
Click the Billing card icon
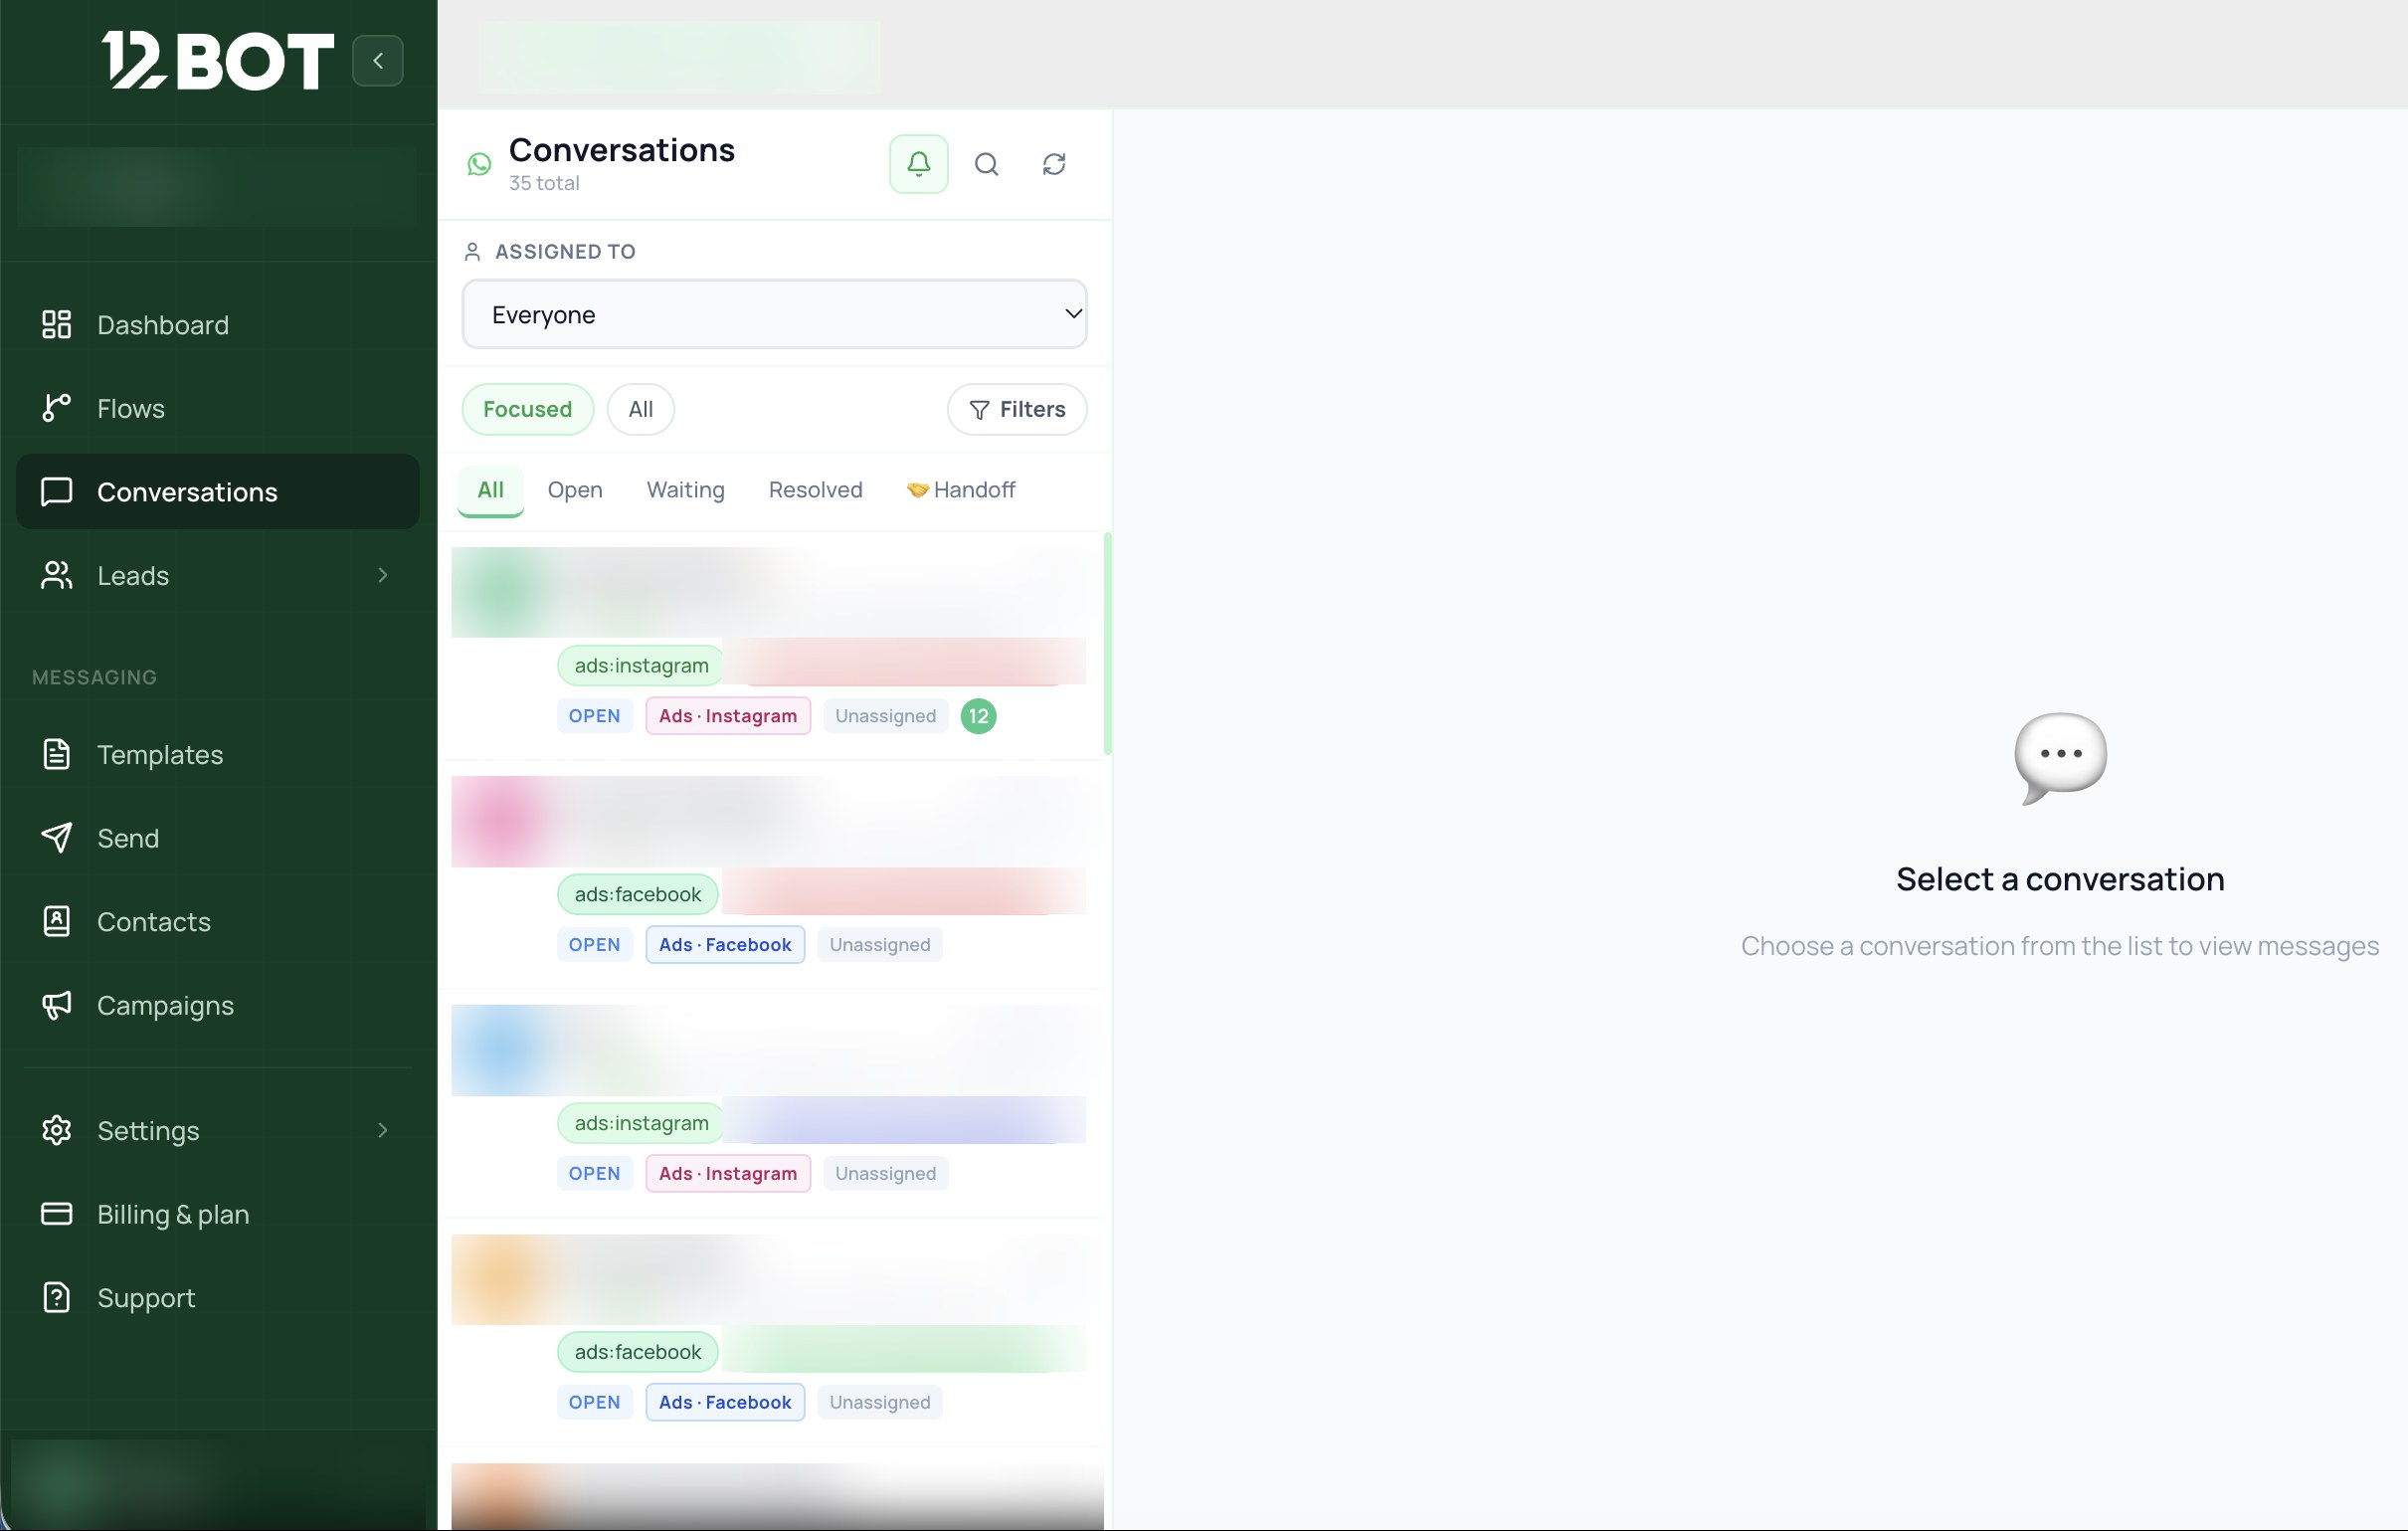(x=56, y=1214)
